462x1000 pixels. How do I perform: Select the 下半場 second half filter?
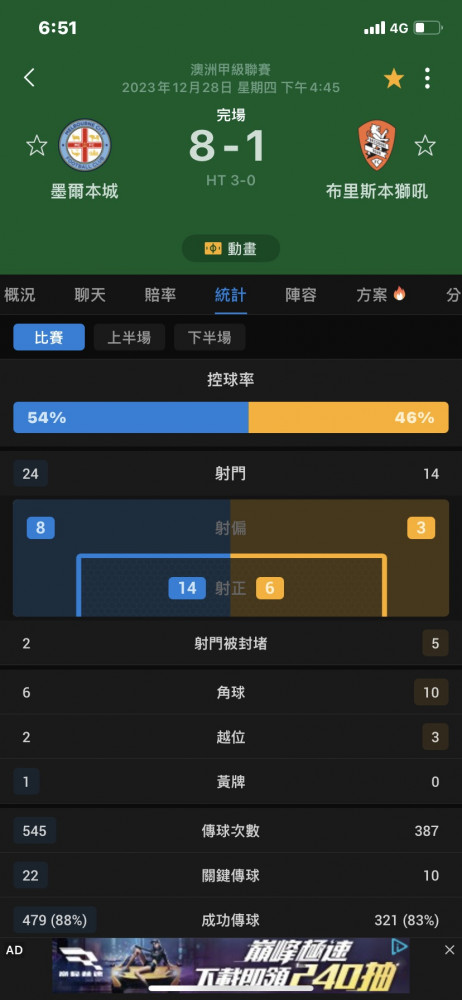210,337
